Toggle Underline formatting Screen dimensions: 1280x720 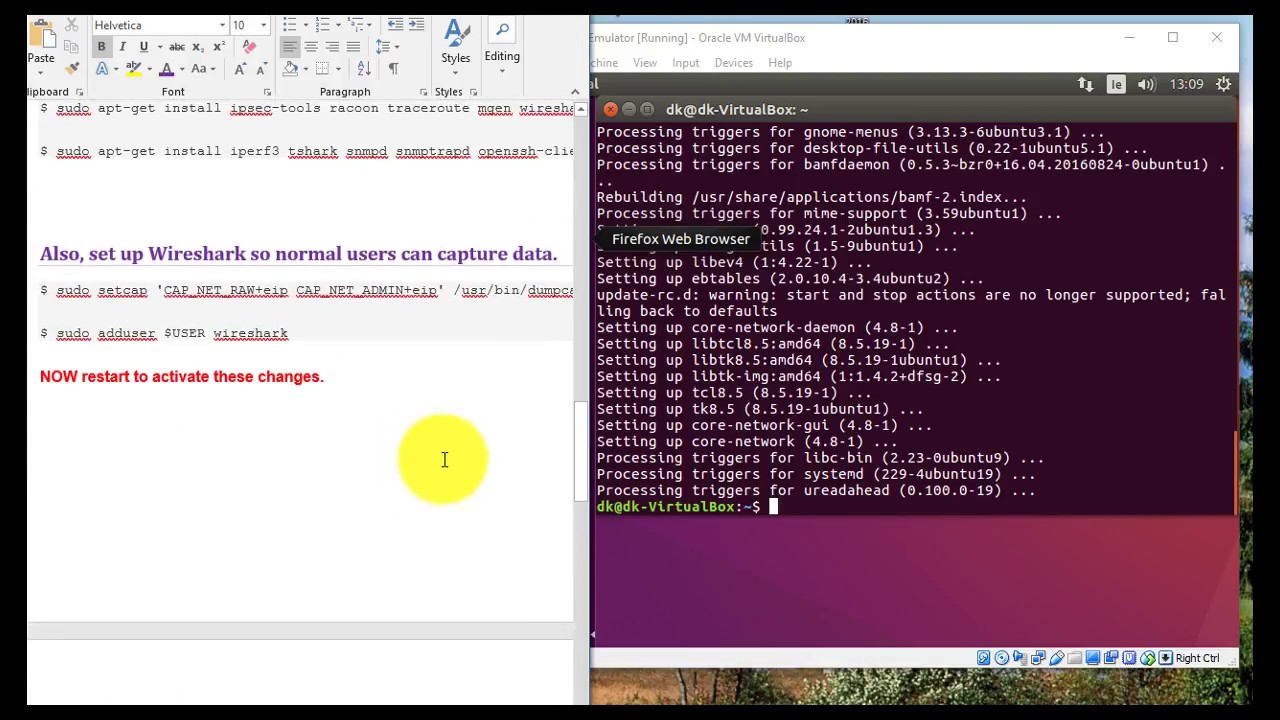[143, 47]
